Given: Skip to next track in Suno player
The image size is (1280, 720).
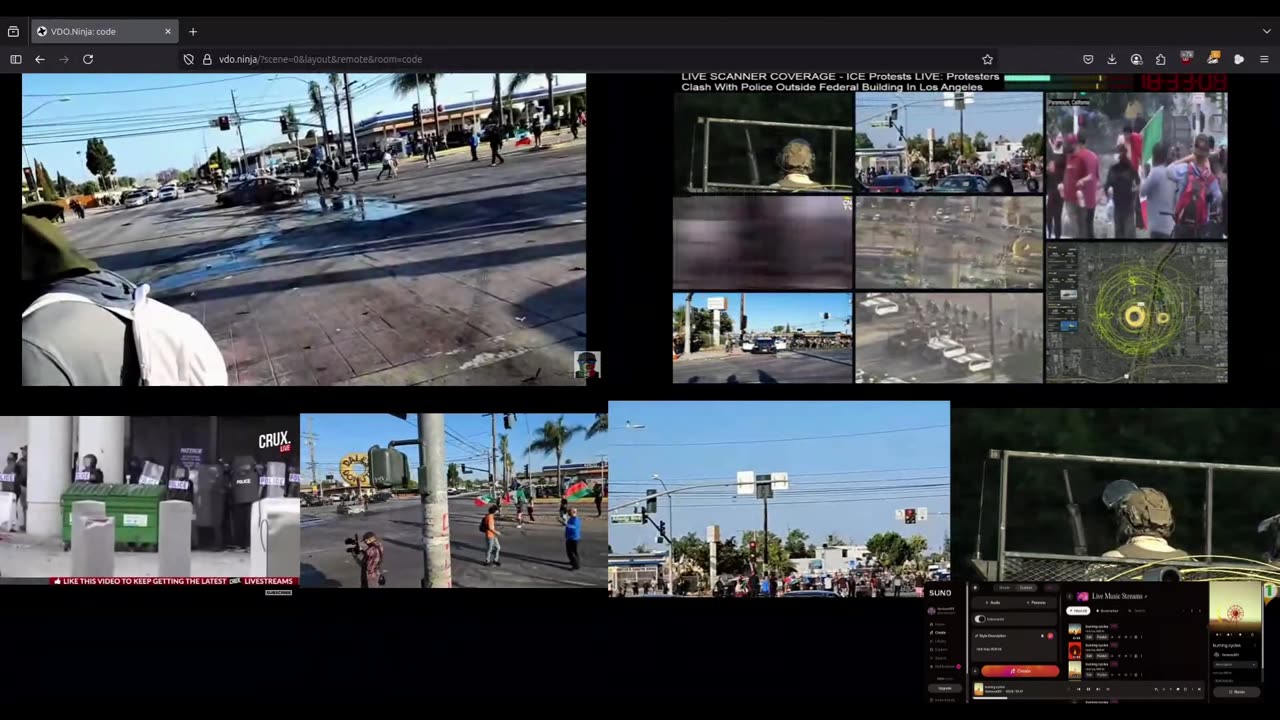Looking at the screenshot, I should pyautogui.click(x=1098, y=689).
